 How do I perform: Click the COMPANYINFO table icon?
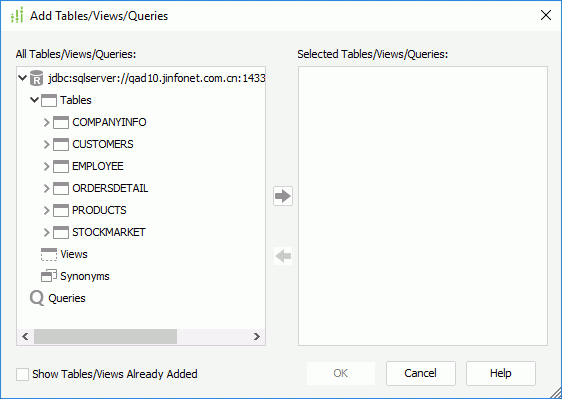(x=61, y=122)
